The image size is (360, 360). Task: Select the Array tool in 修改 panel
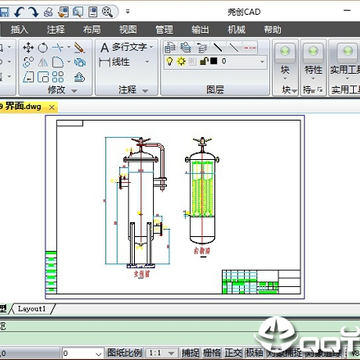(58, 77)
